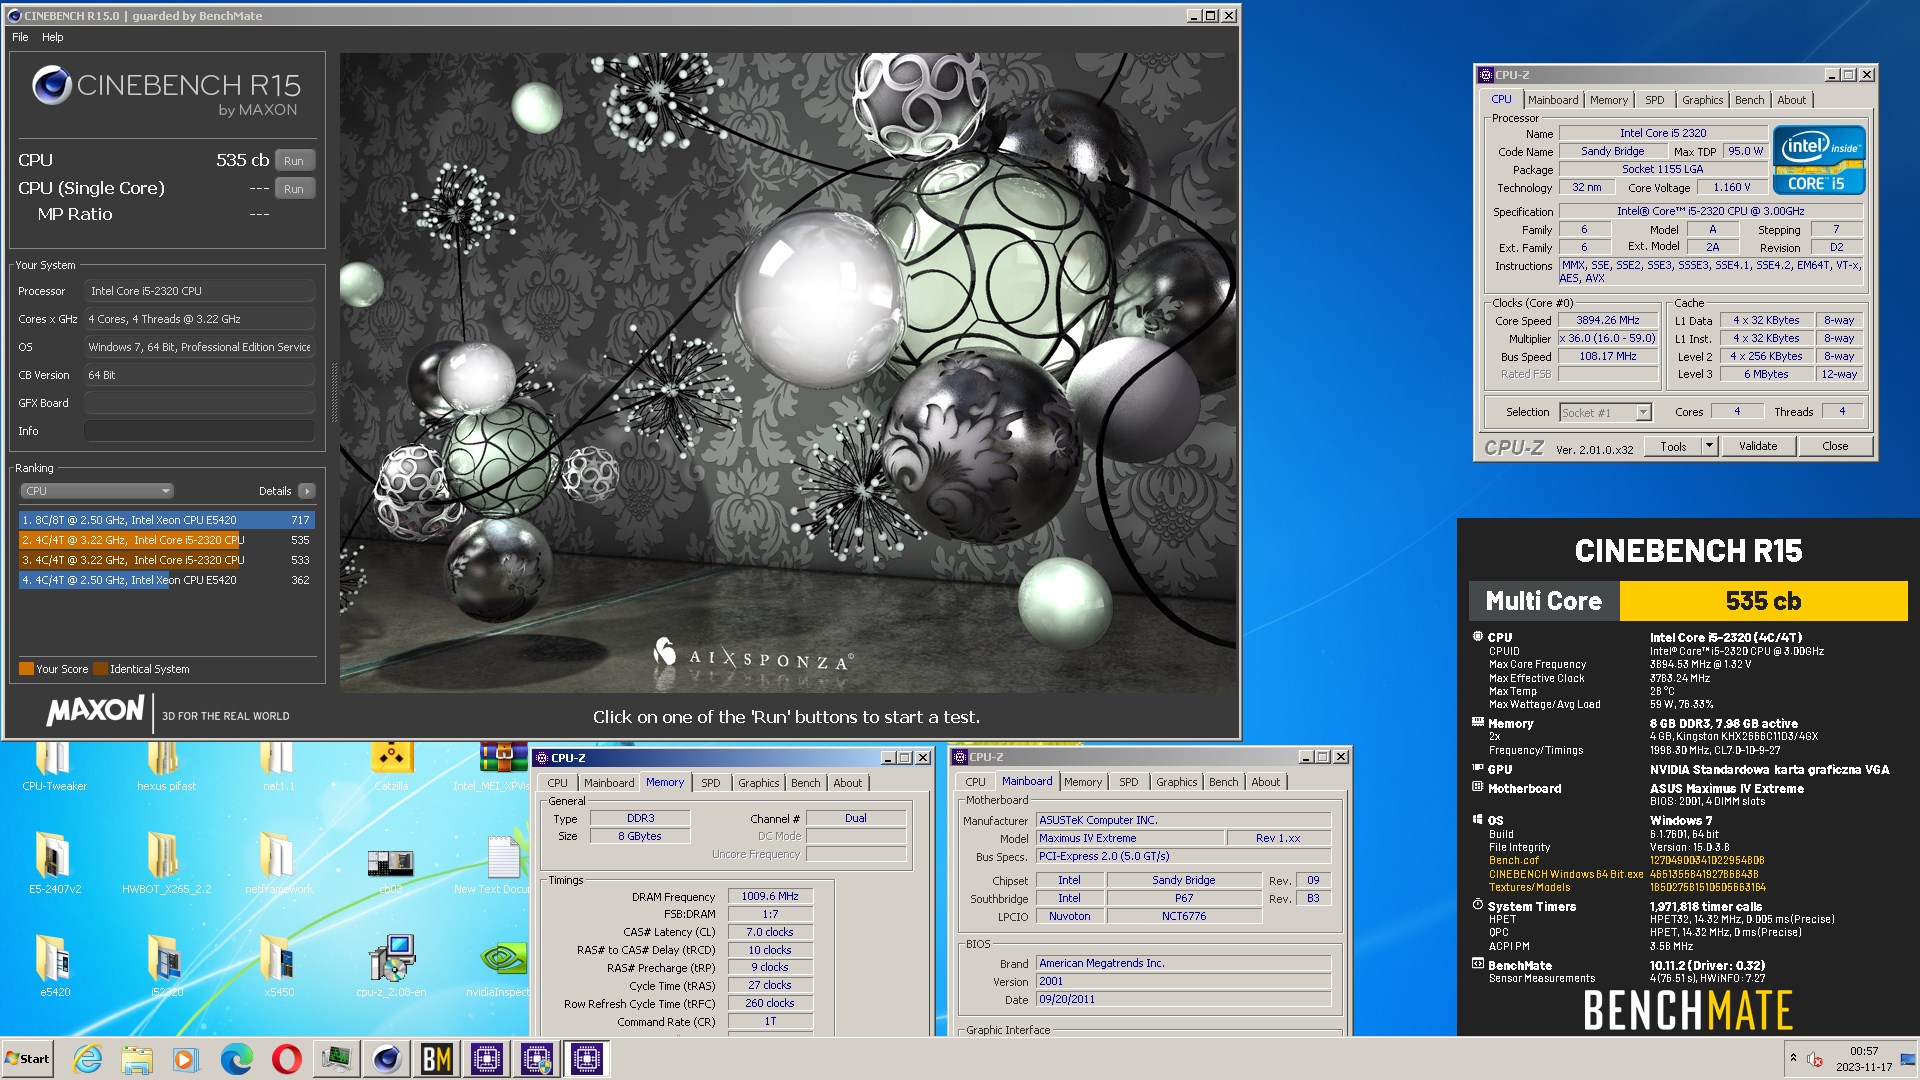This screenshot has height=1080, width=1920.
Task: Open Microsoft Edge from the taskbar
Action: point(237,1059)
